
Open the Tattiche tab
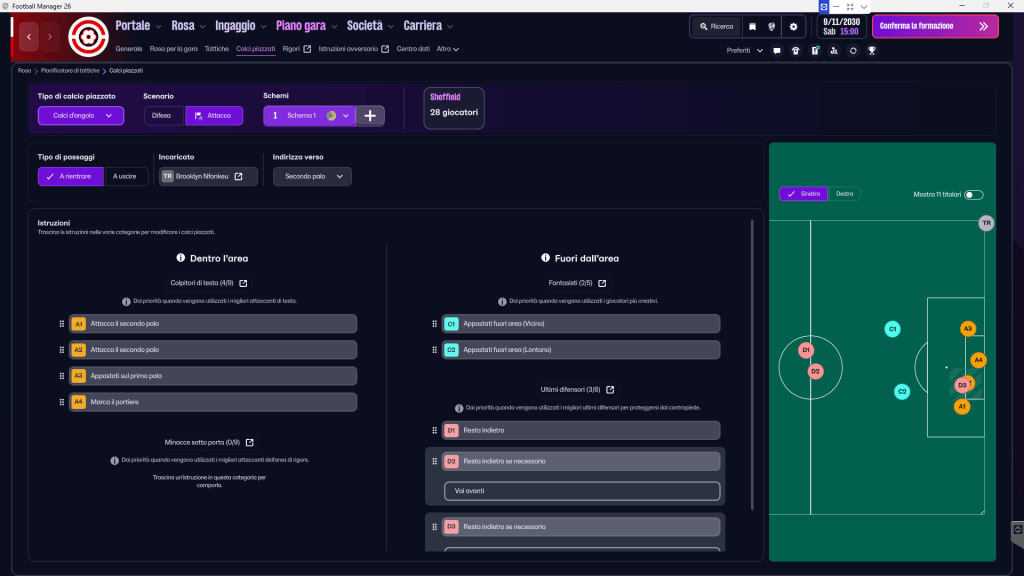[216, 49]
